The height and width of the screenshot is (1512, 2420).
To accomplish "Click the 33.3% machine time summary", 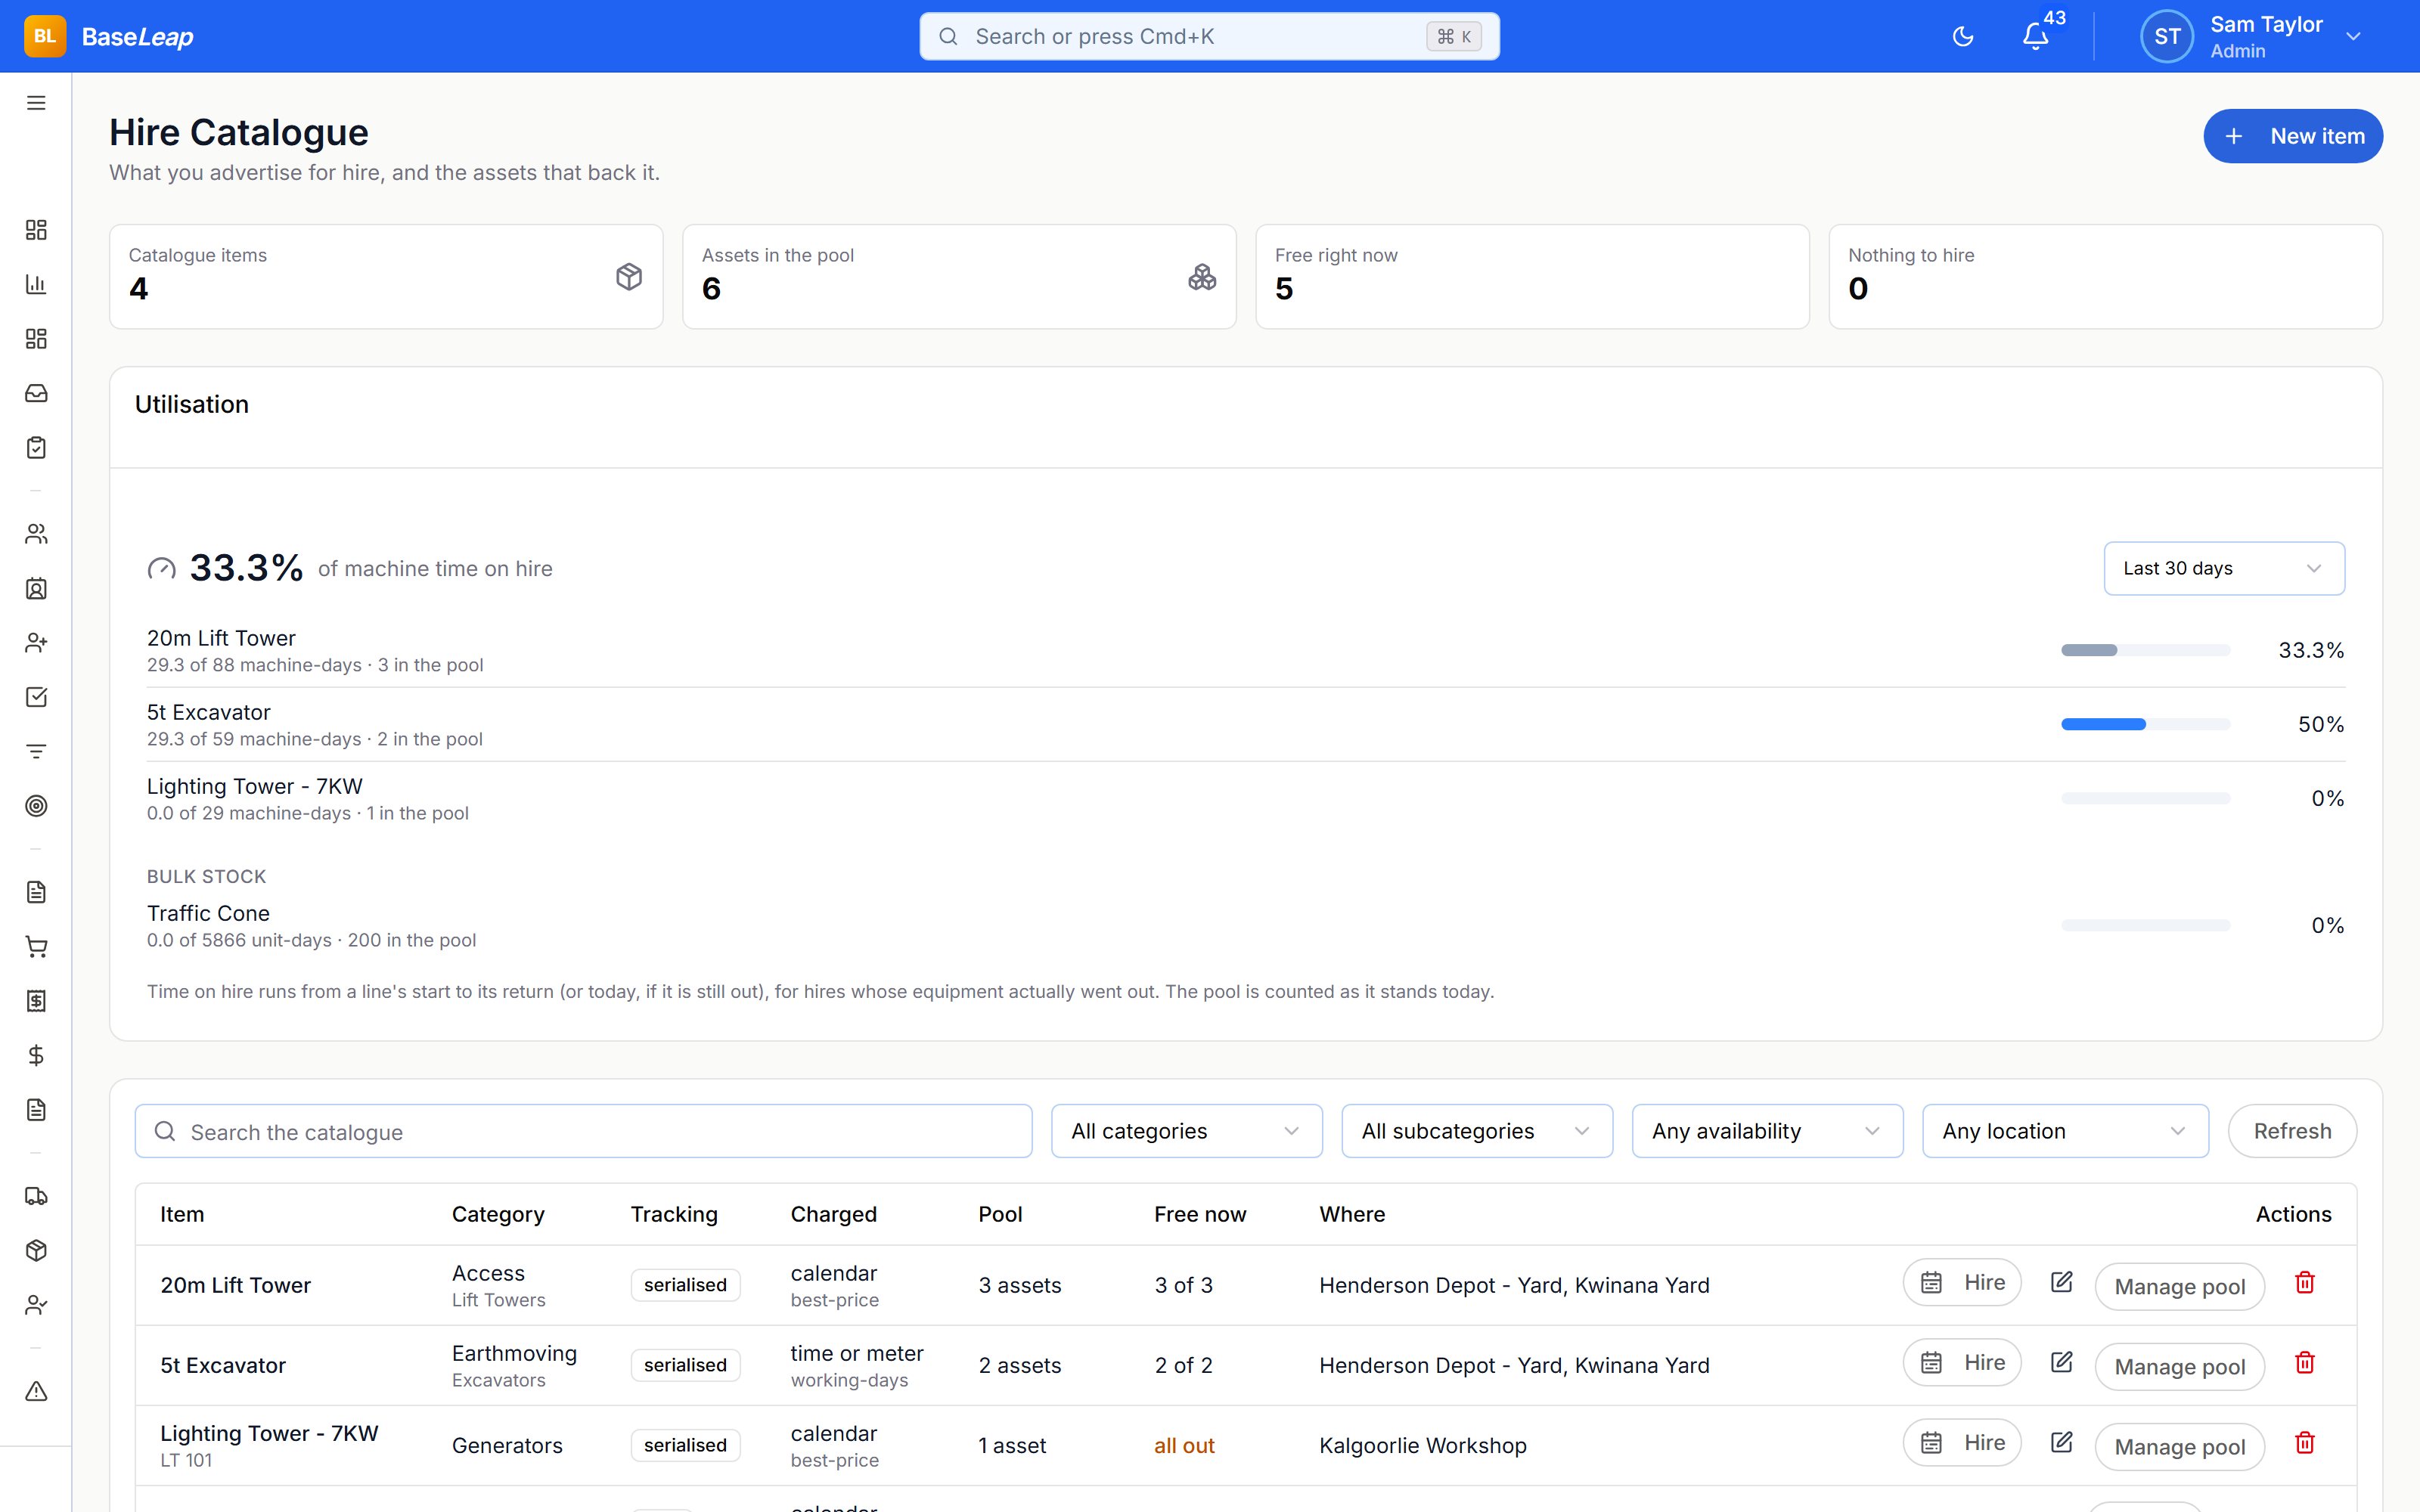I will coord(350,568).
